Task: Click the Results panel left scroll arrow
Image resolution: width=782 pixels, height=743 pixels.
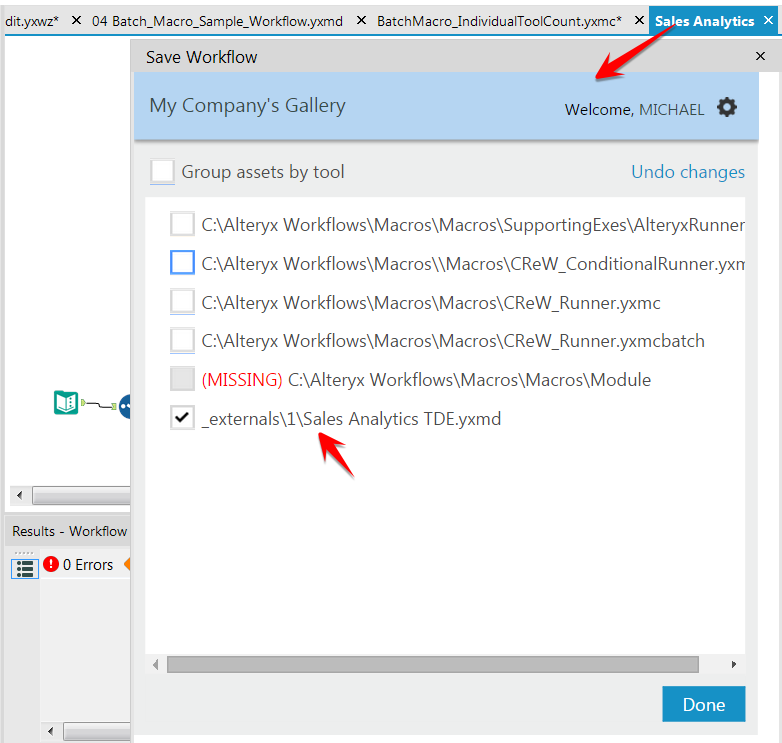Action: pyautogui.click(x=50, y=732)
